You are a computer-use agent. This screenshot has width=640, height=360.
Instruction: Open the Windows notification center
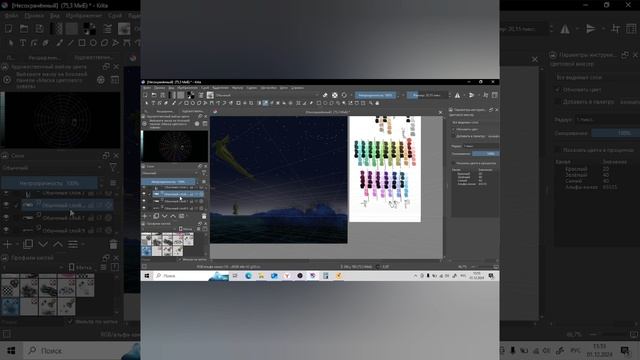491,276
